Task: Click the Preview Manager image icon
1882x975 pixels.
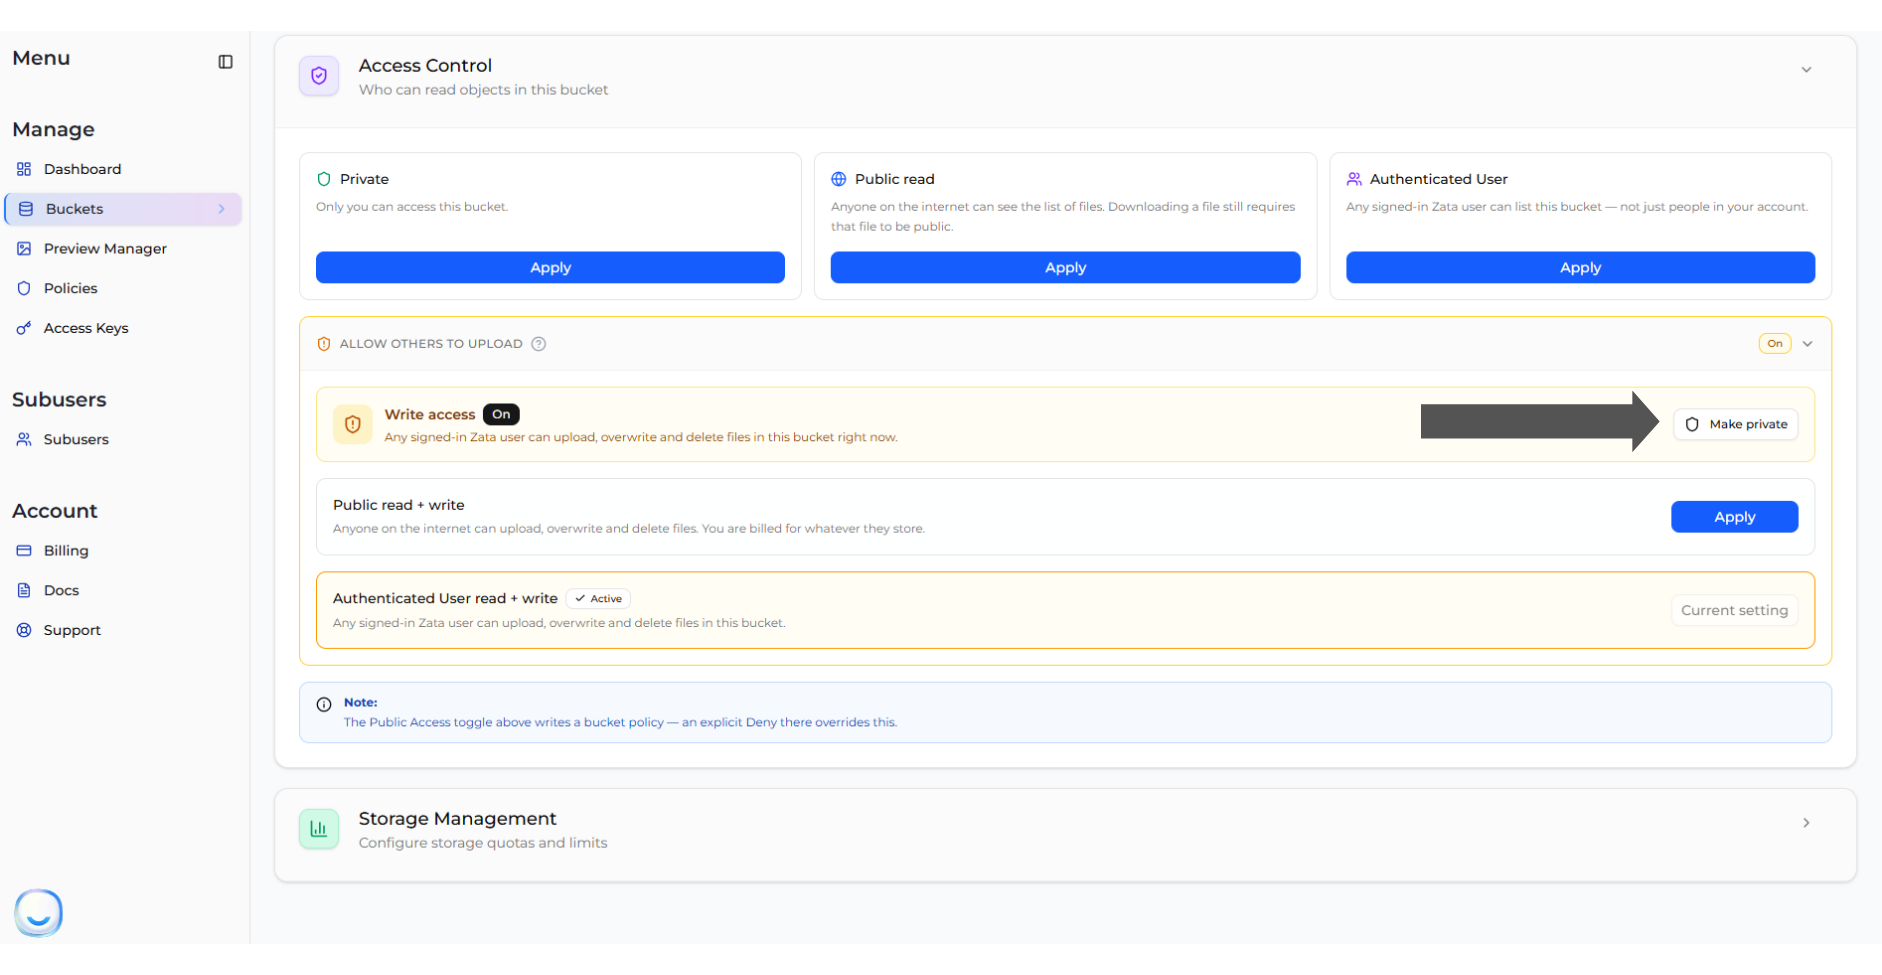Action: click(24, 248)
